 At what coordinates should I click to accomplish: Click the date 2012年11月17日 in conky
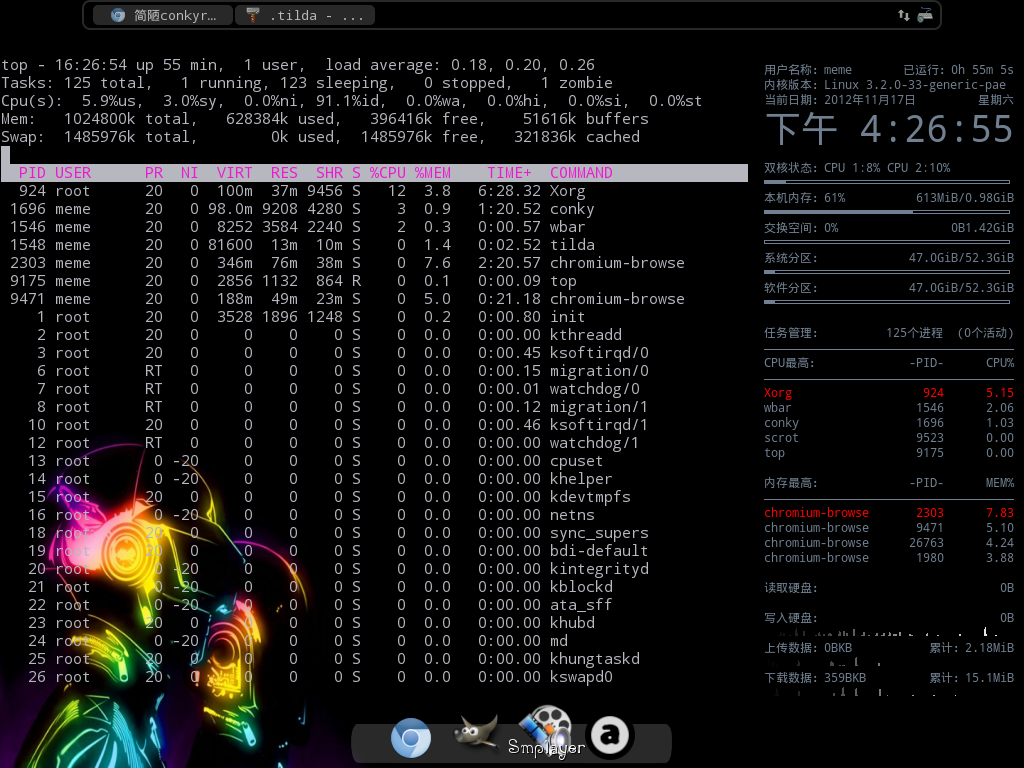click(869, 100)
